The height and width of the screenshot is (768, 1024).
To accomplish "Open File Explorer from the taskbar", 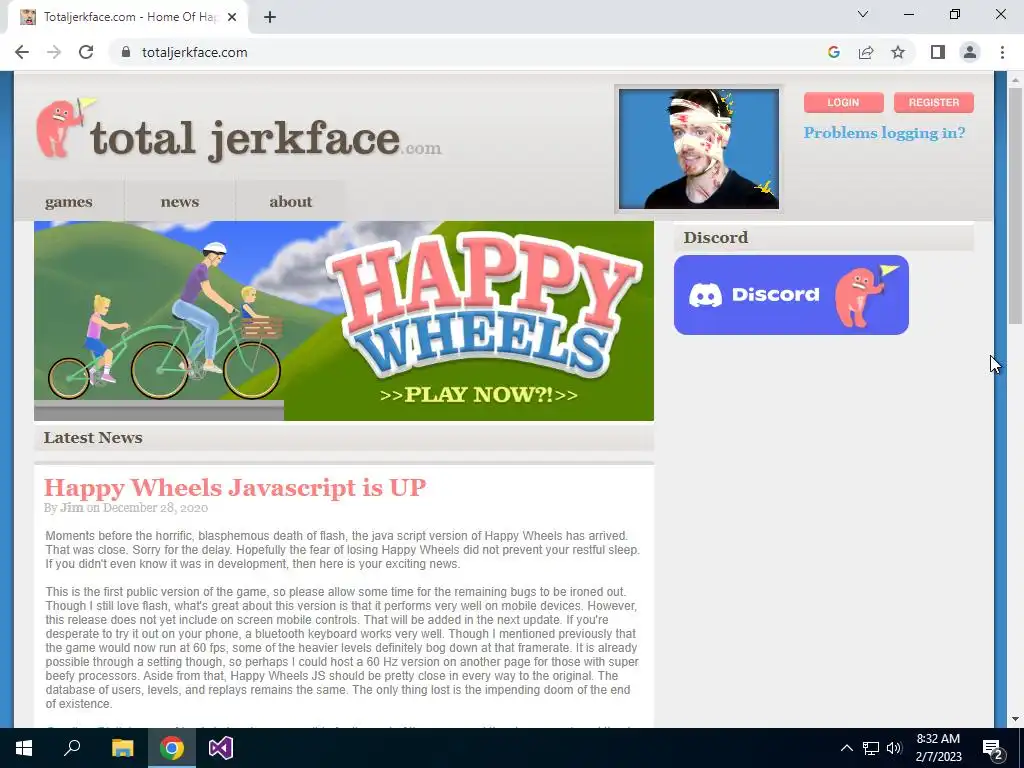I will point(122,748).
